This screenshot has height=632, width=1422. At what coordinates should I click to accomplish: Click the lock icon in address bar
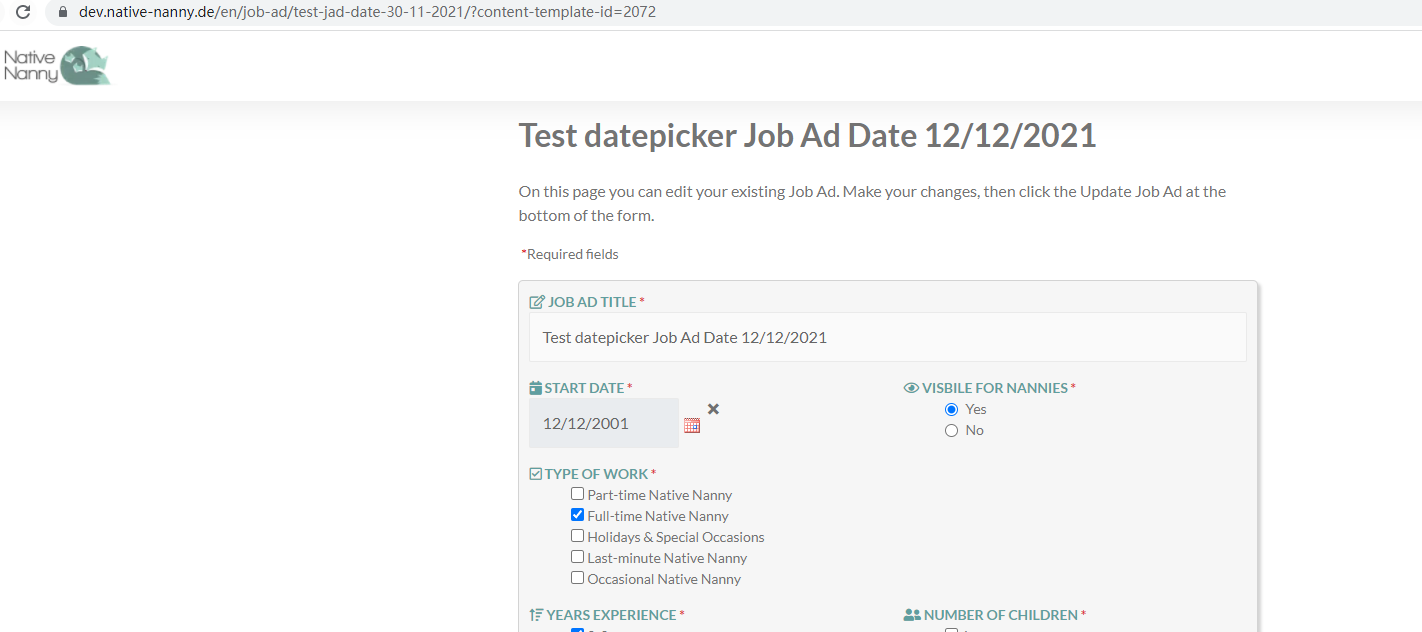coord(63,13)
